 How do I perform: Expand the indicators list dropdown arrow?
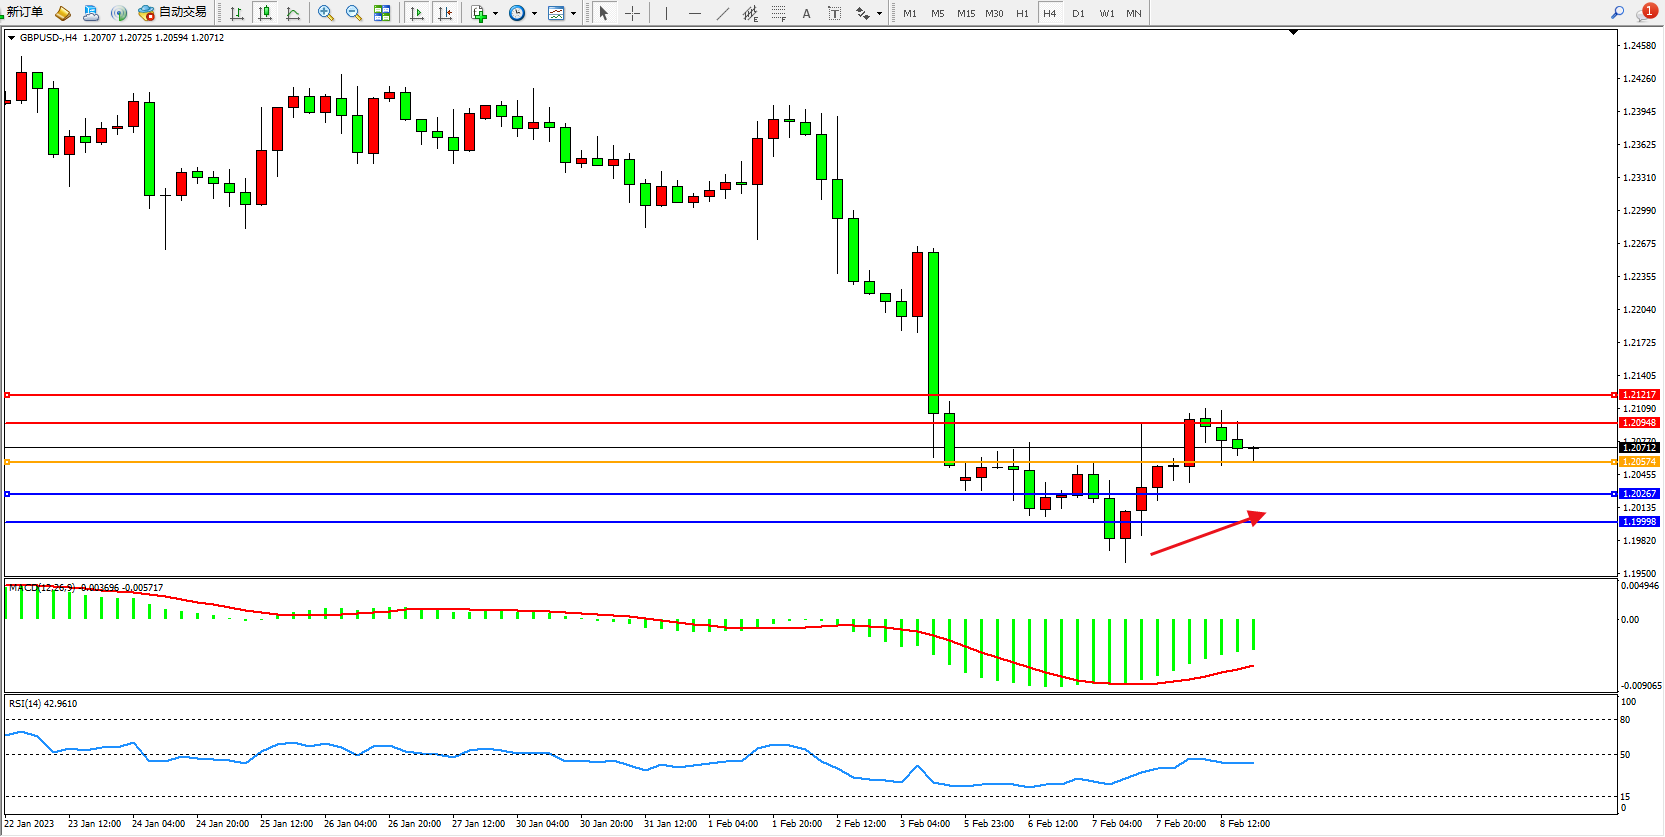click(495, 14)
